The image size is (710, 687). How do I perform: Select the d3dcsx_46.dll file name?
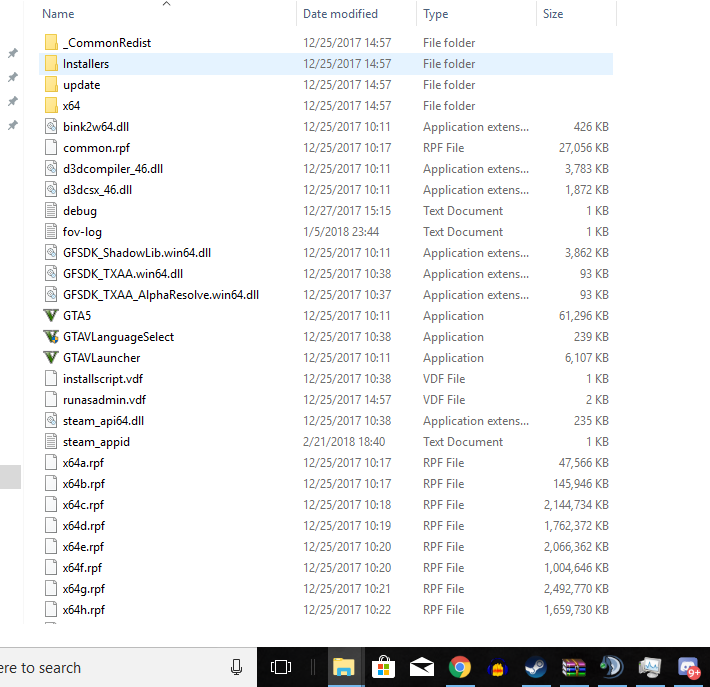(x=97, y=190)
